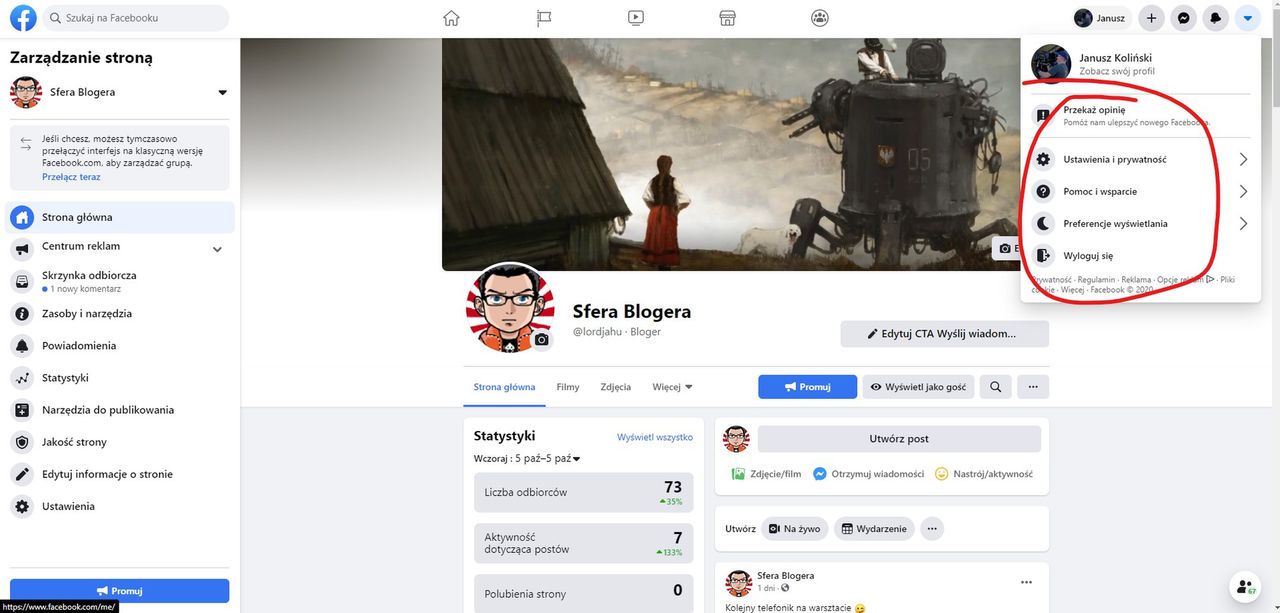Click the camera icon on the profile picture
The height and width of the screenshot is (613, 1280).
(541, 340)
